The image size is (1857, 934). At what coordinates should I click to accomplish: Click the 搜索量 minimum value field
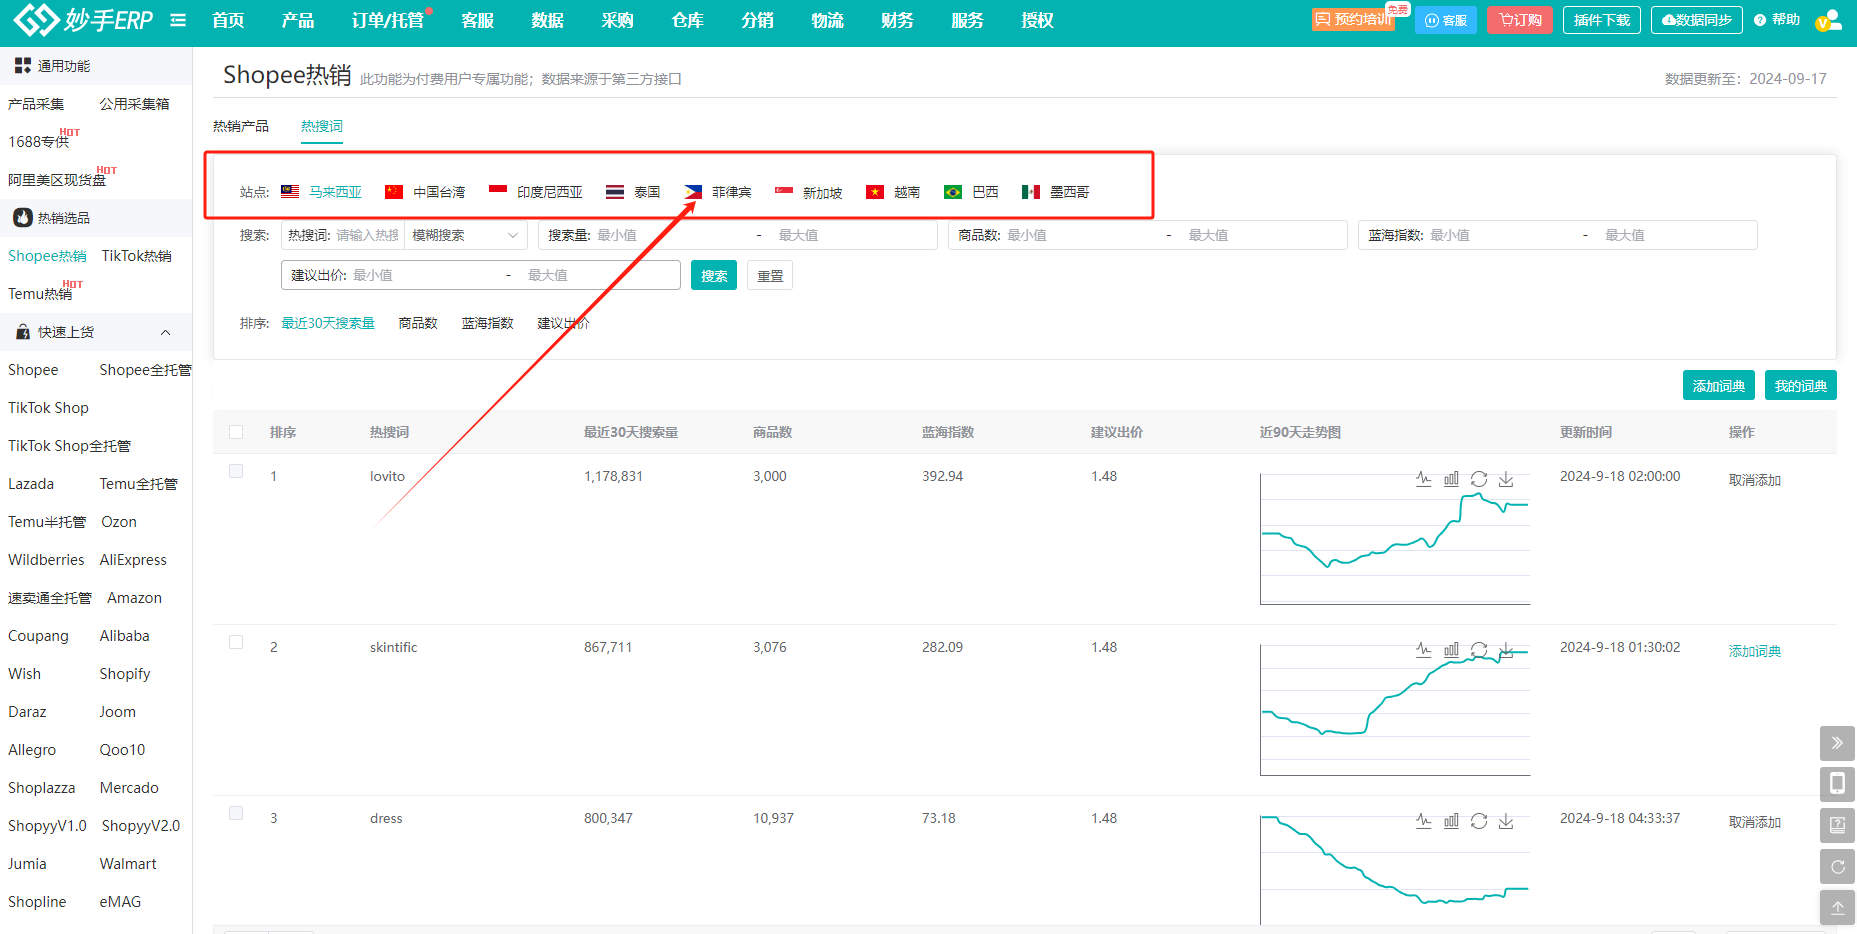(x=670, y=235)
